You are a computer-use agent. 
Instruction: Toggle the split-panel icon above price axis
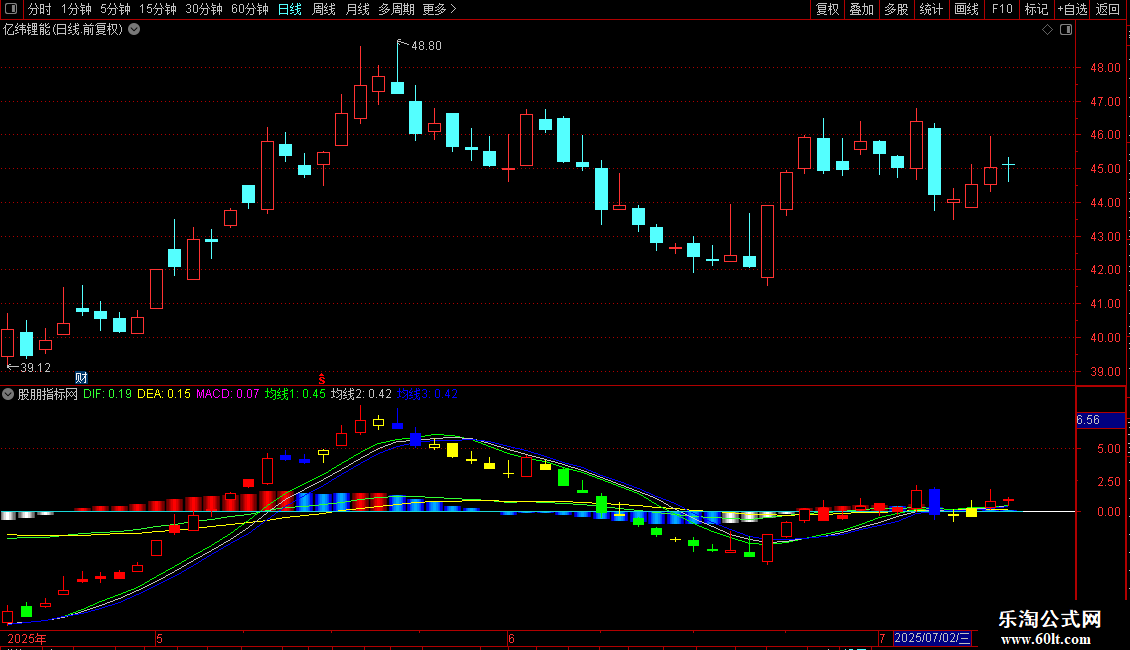(x=1066, y=29)
